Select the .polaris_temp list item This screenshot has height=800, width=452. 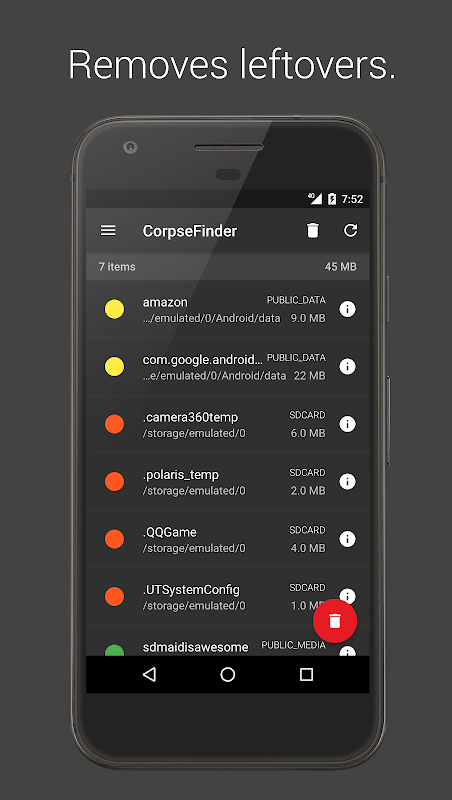coord(228,482)
